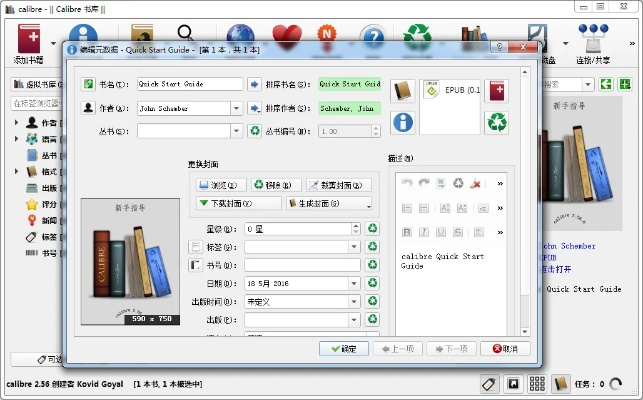This screenshot has width=643, height=400.
Task: Toggle bold in comments editor
Action: [406, 232]
